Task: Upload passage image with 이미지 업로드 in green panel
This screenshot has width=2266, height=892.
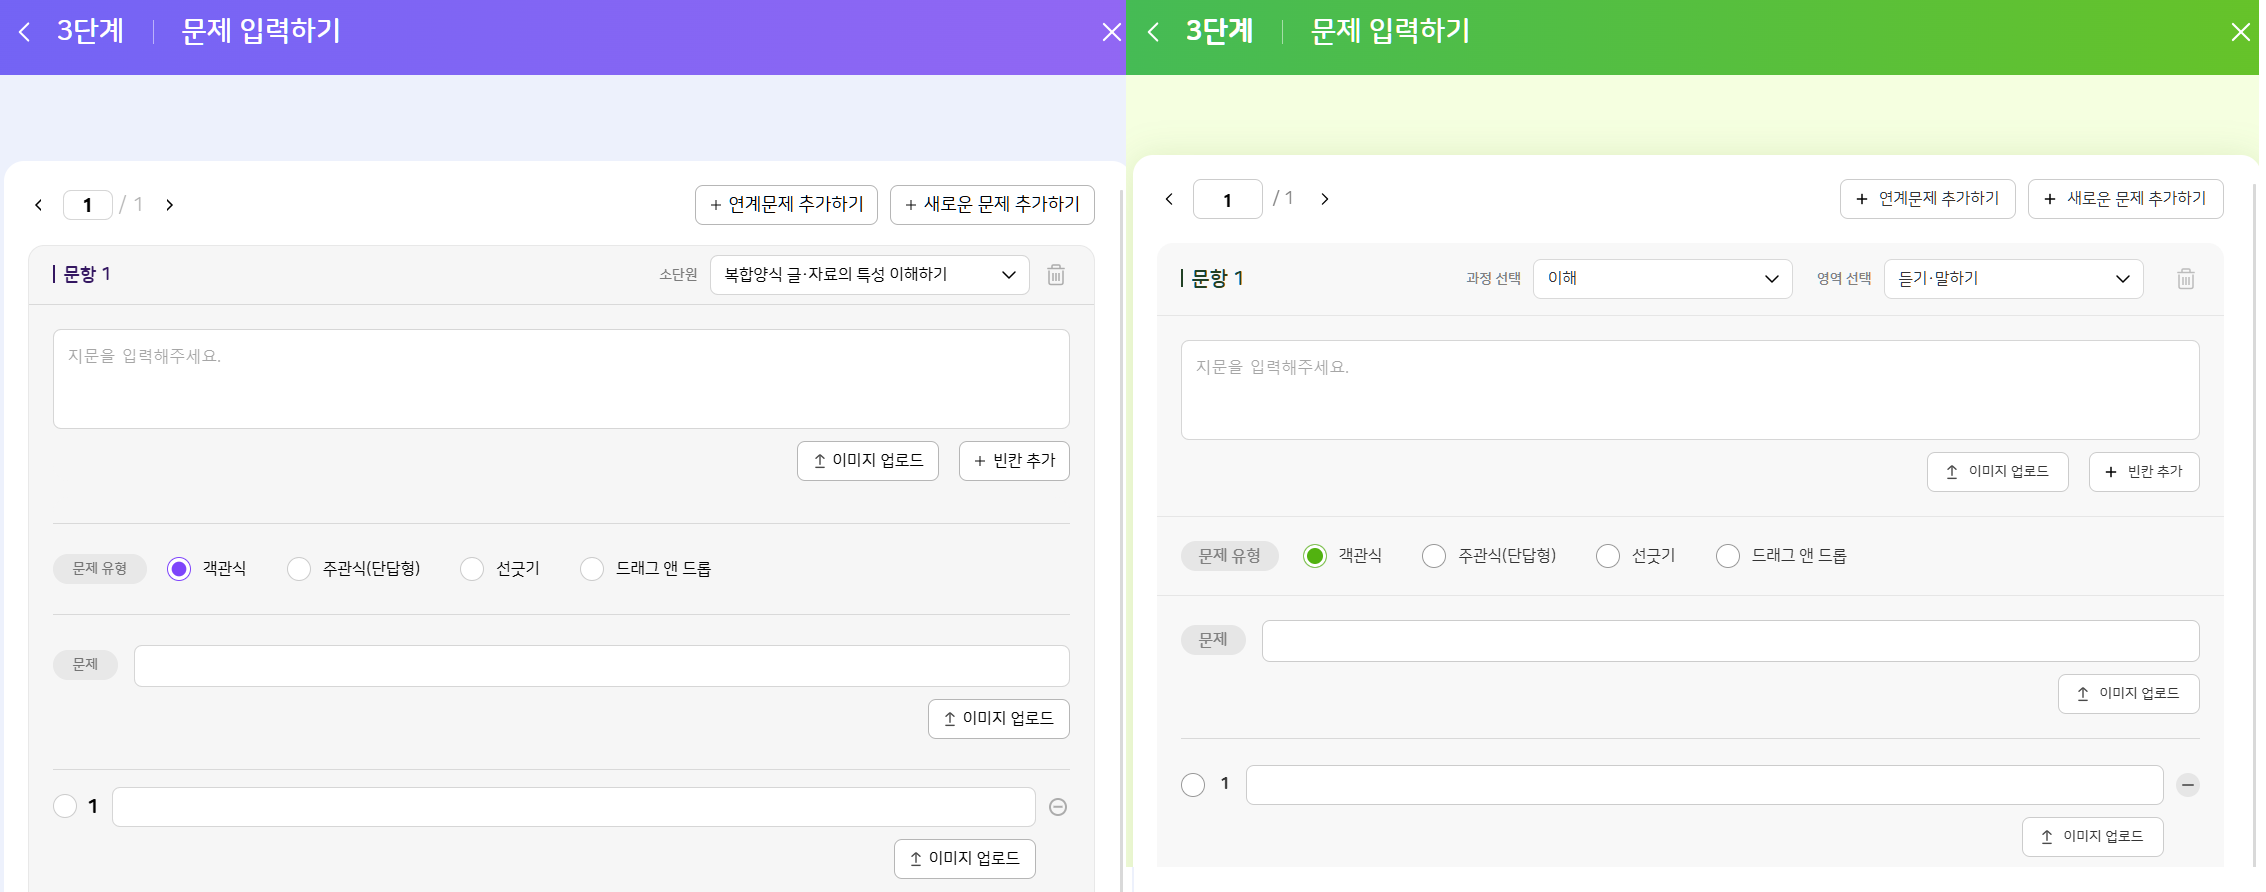Action: [1997, 472]
